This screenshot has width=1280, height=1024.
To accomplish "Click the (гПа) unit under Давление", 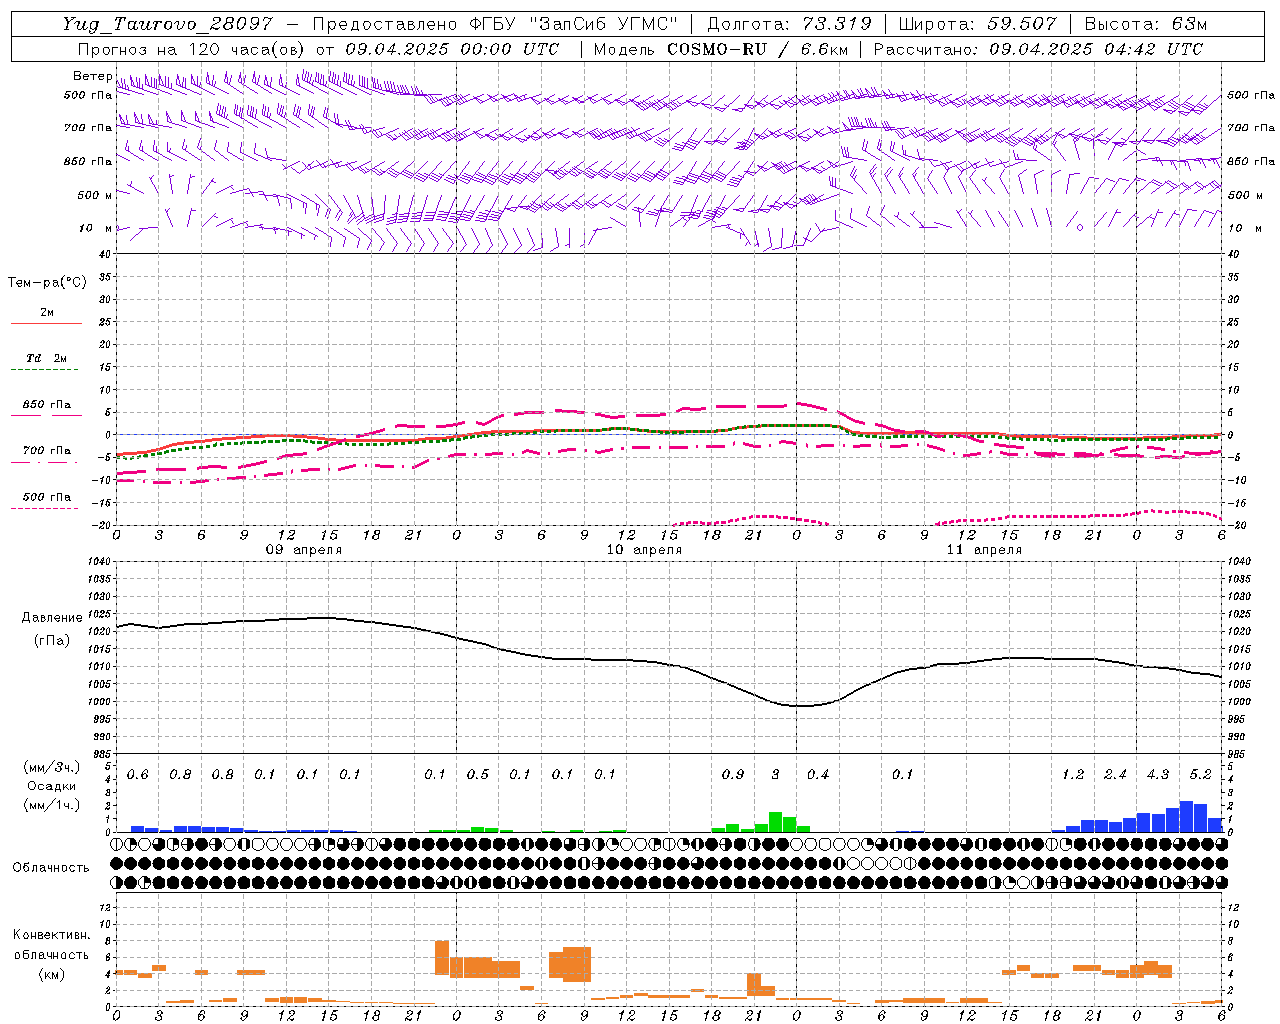I will (x=52, y=641).
